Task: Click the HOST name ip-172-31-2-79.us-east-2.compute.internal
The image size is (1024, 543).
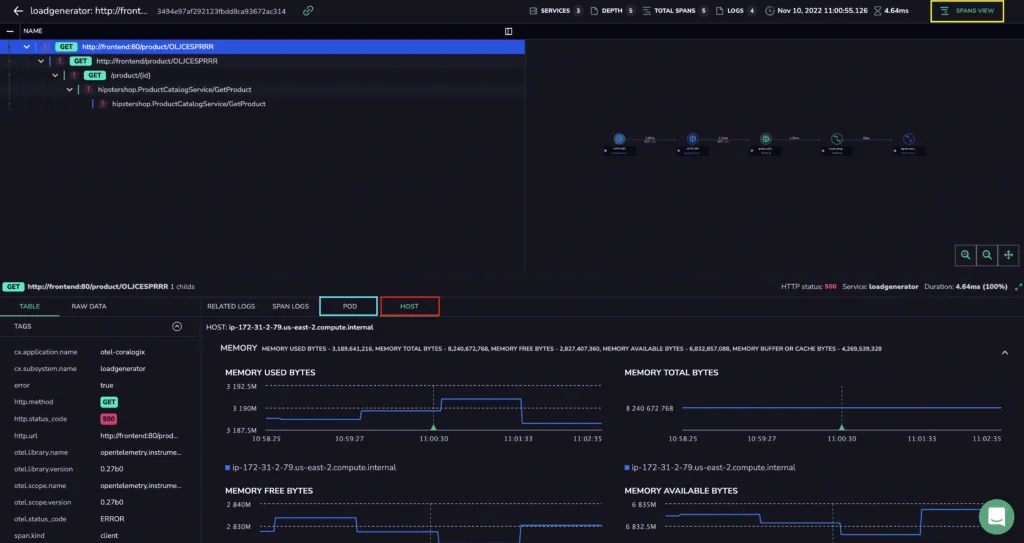Action: (301, 327)
